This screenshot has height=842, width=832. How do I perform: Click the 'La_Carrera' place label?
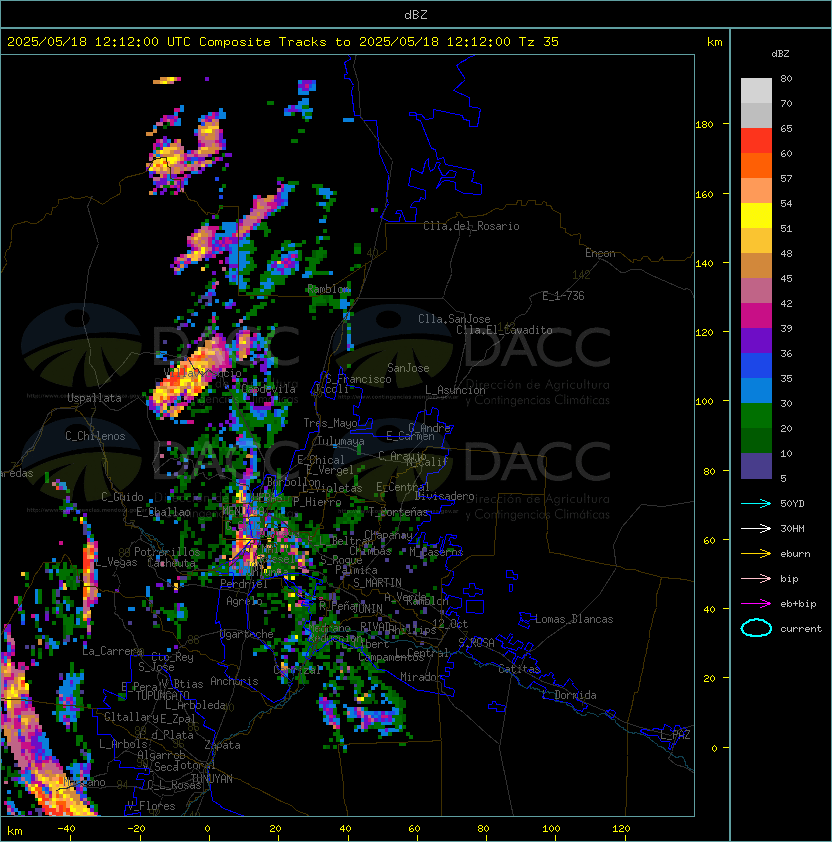[x=112, y=651]
